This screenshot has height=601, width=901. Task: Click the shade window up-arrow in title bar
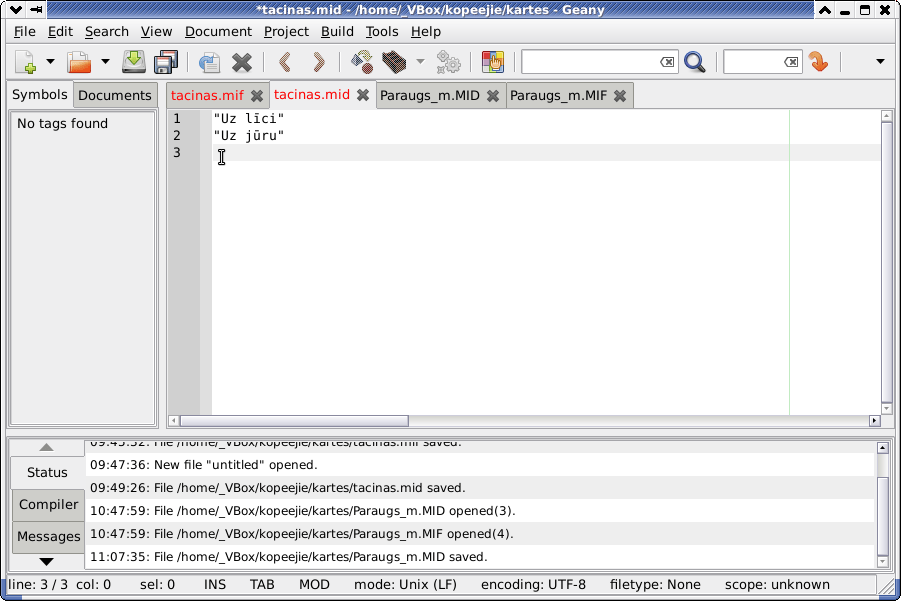(x=825, y=10)
